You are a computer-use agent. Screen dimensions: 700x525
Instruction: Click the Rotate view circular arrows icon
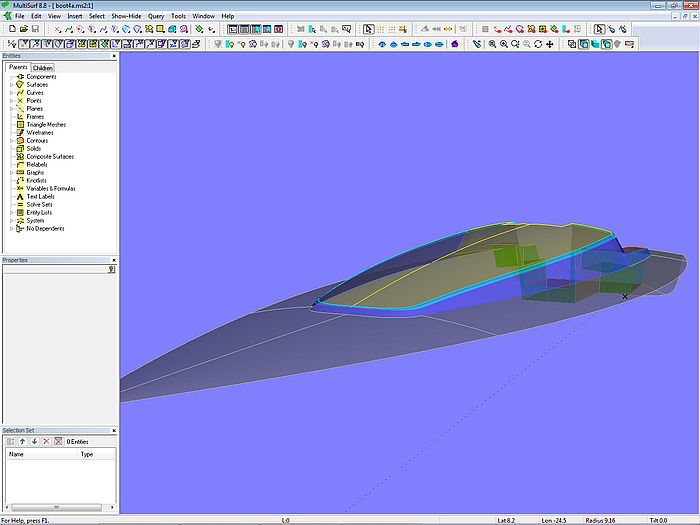coord(538,44)
